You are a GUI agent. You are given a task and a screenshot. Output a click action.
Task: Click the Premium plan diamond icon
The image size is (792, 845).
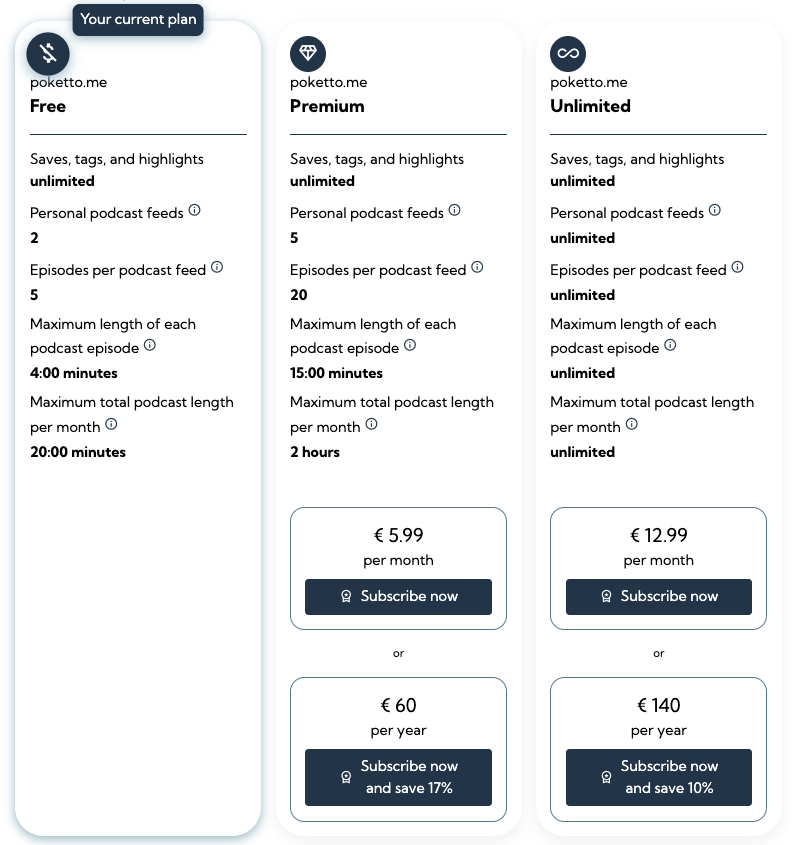[x=308, y=53]
